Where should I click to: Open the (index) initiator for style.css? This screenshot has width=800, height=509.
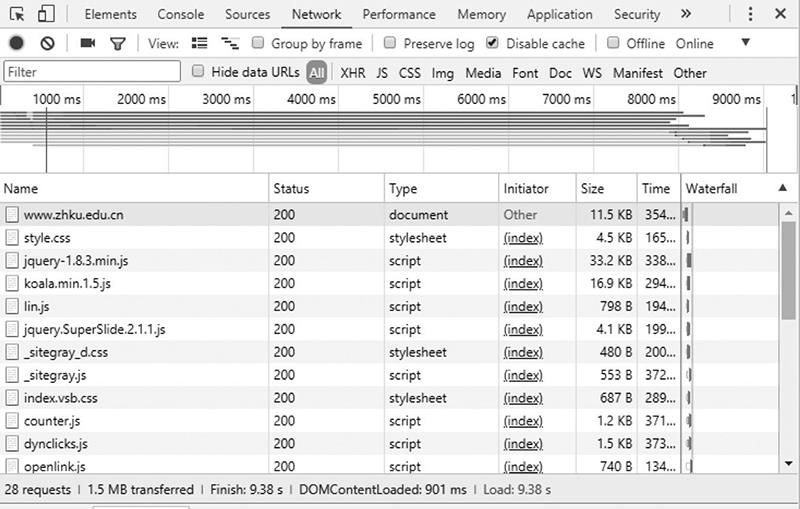[x=523, y=238]
